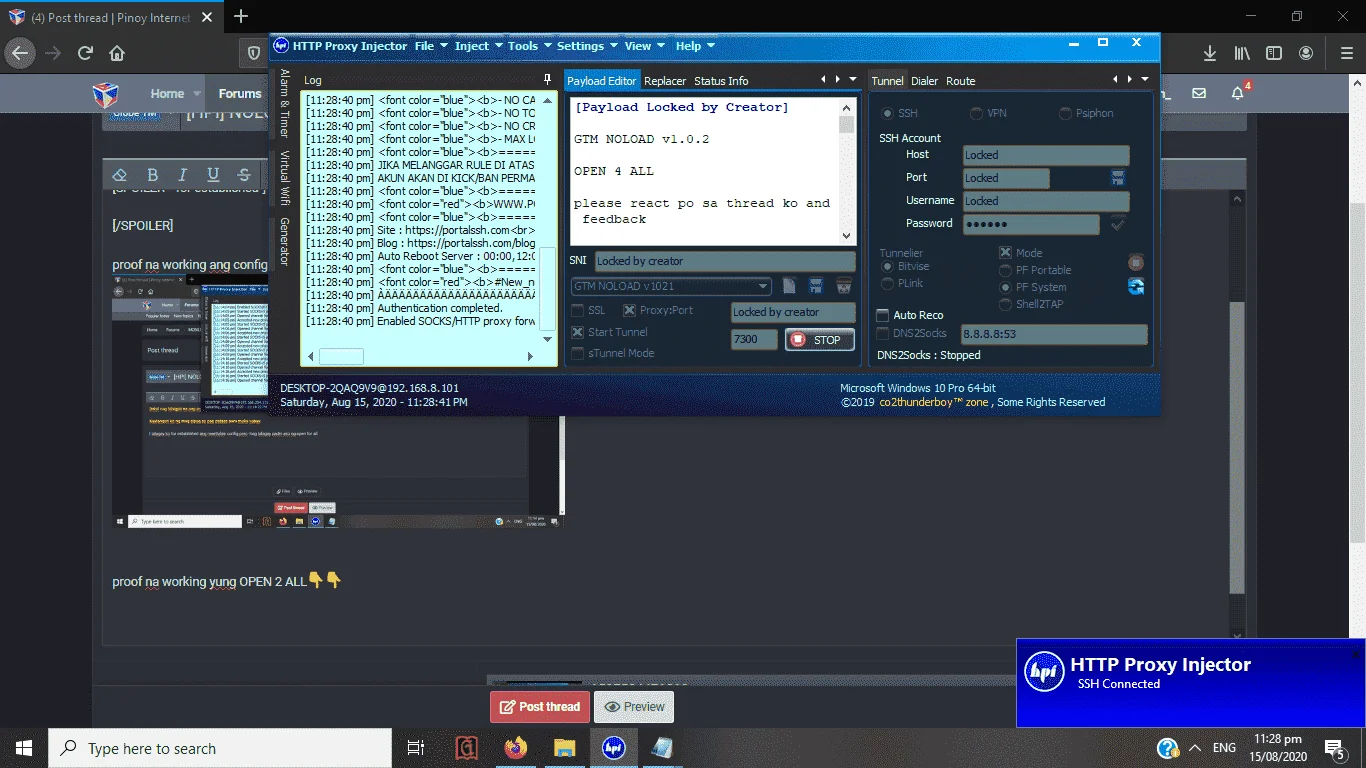Image resolution: width=1366 pixels, height=768 pixels.
Task: Toggle the Mode checkbox
Action: (1006, 253)
